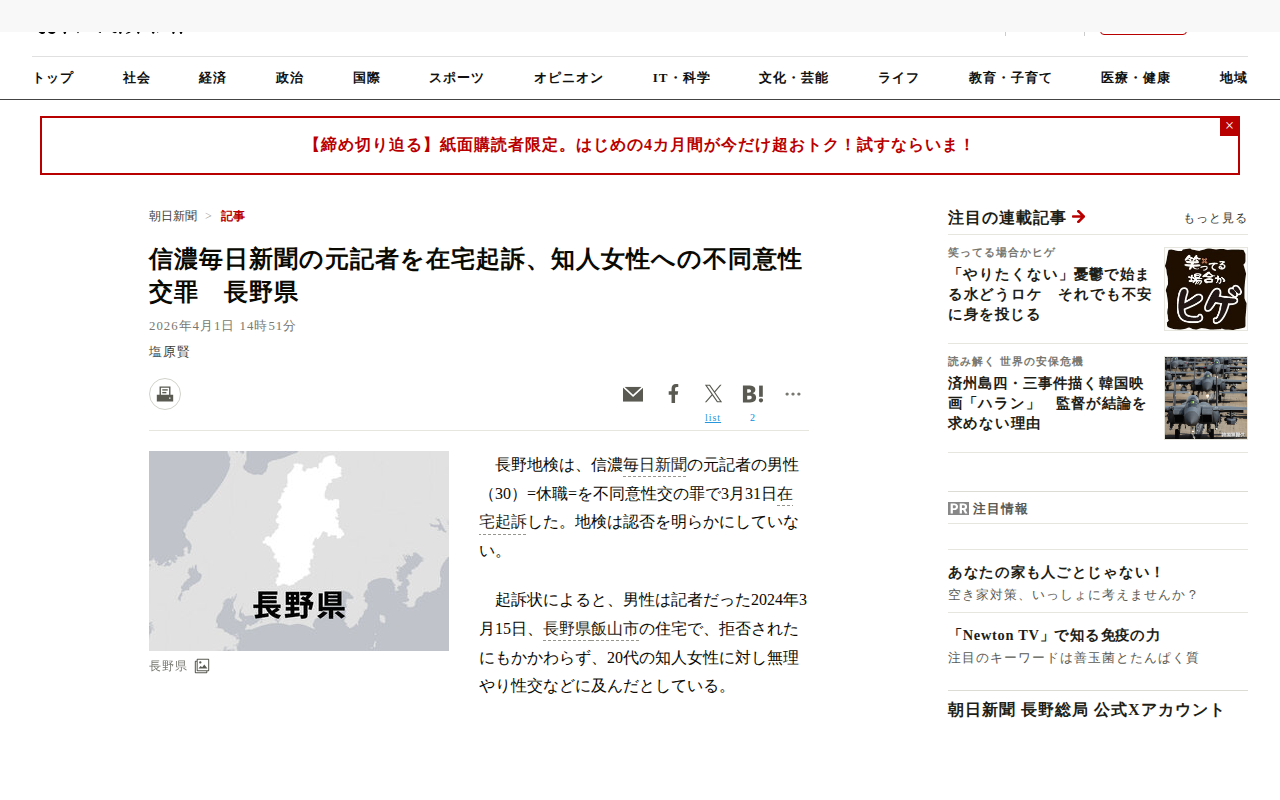Share the article on X
This screenshot has width=1280, height=800.
(x=713, y=394)
